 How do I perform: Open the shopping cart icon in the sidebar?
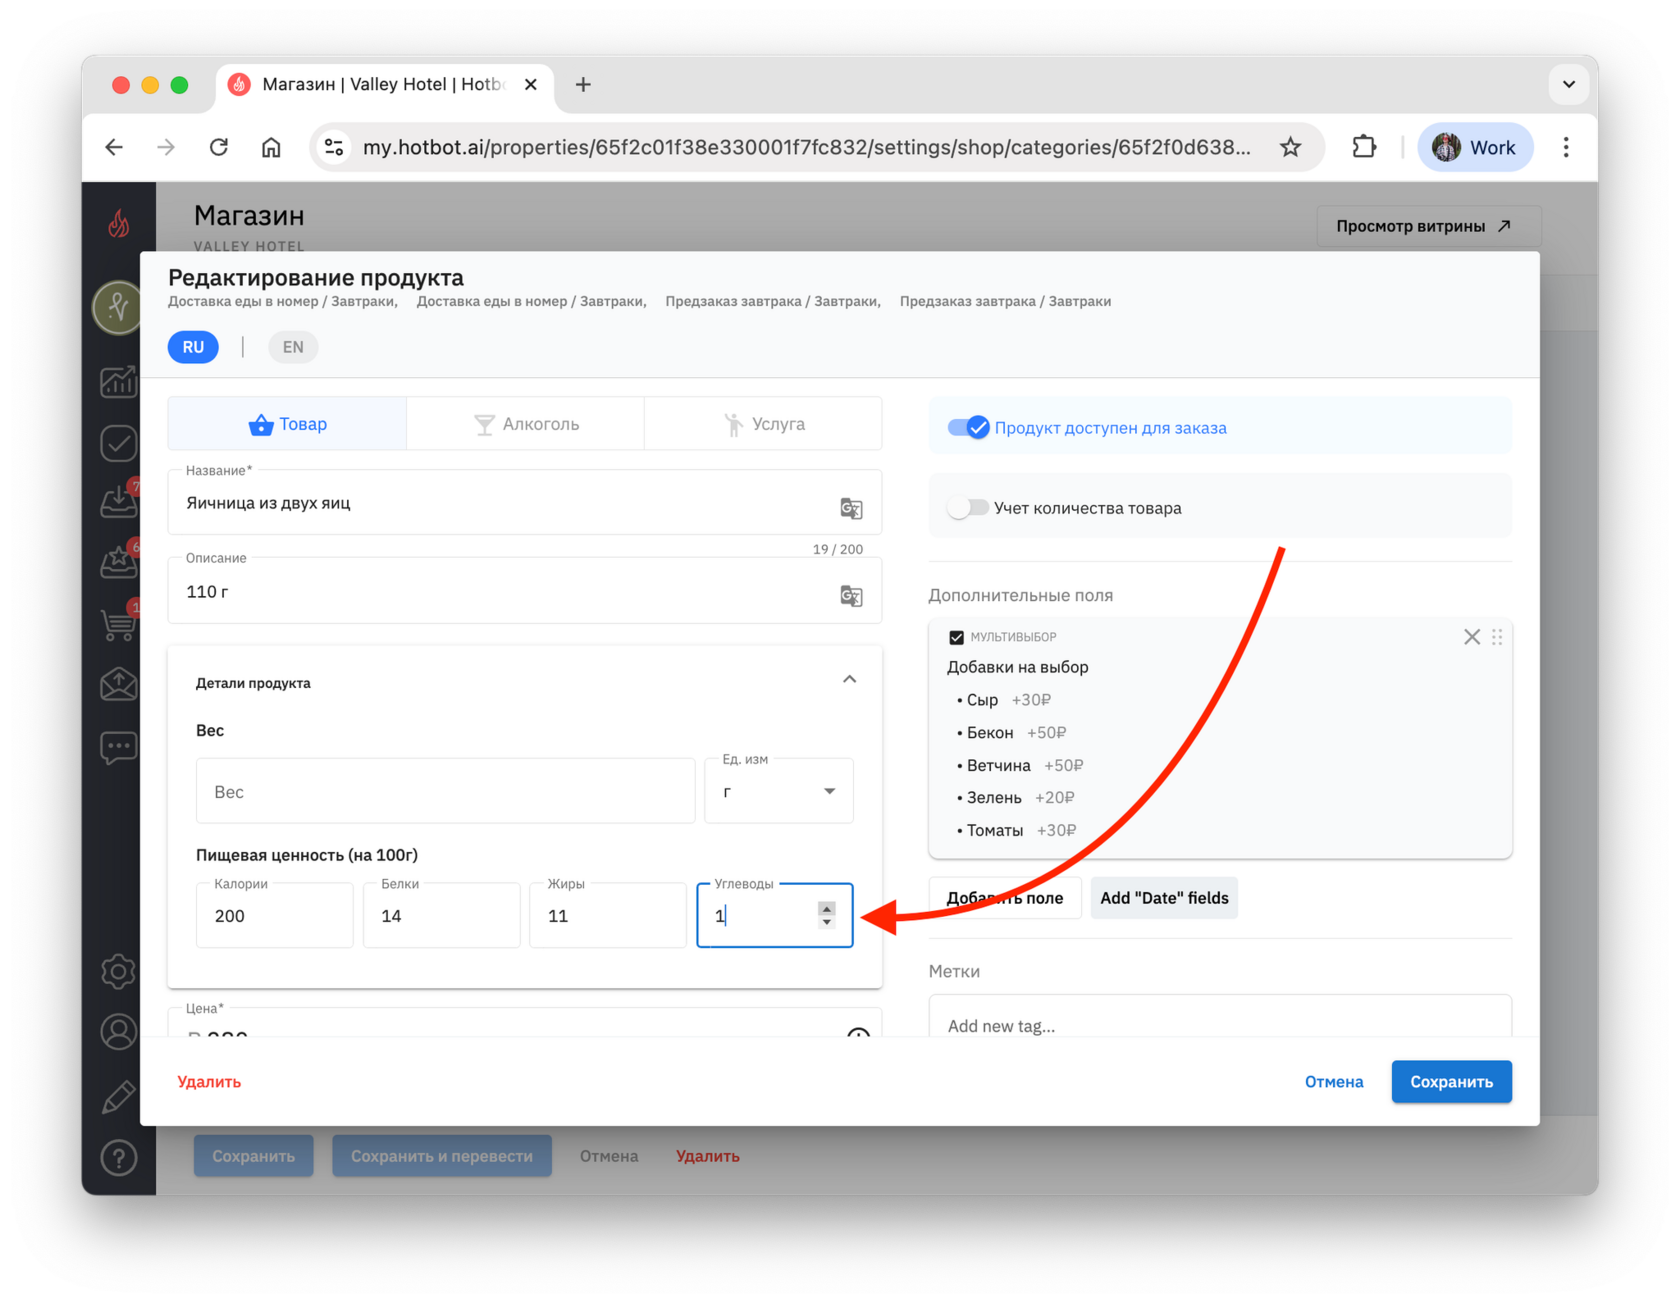[x=118, y=623]
